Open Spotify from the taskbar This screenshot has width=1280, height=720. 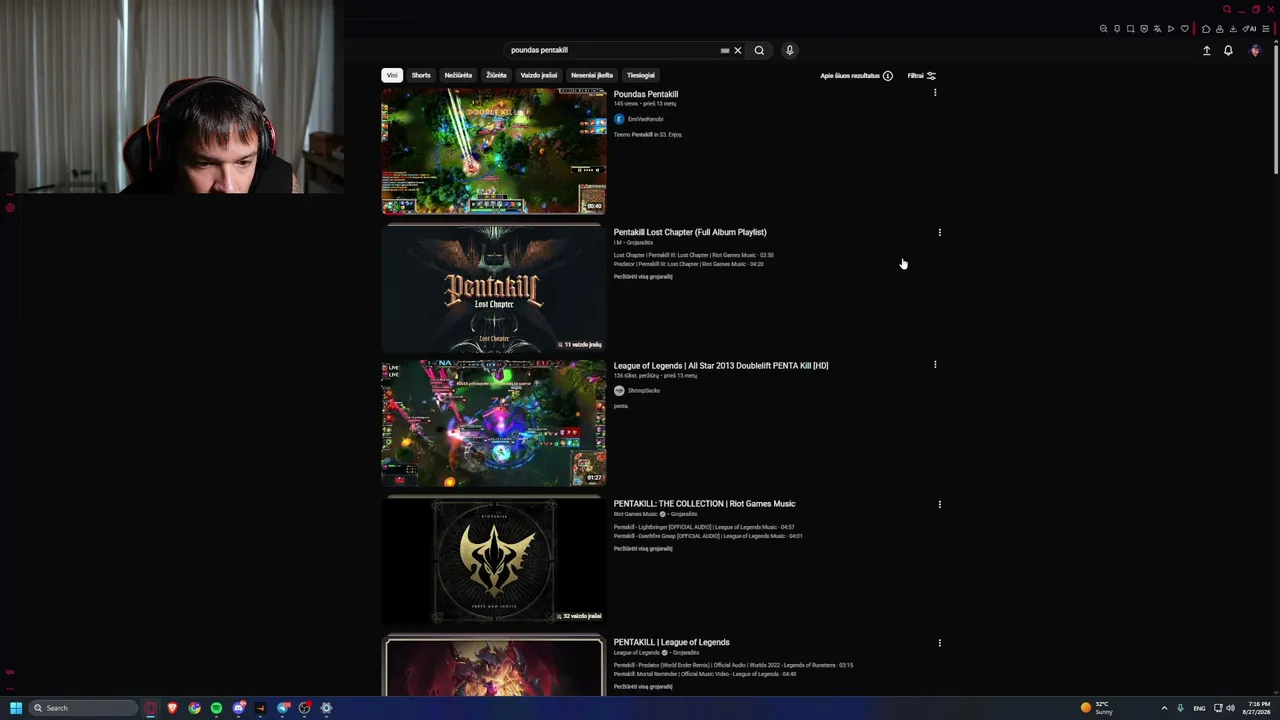(x=216, y=708)
